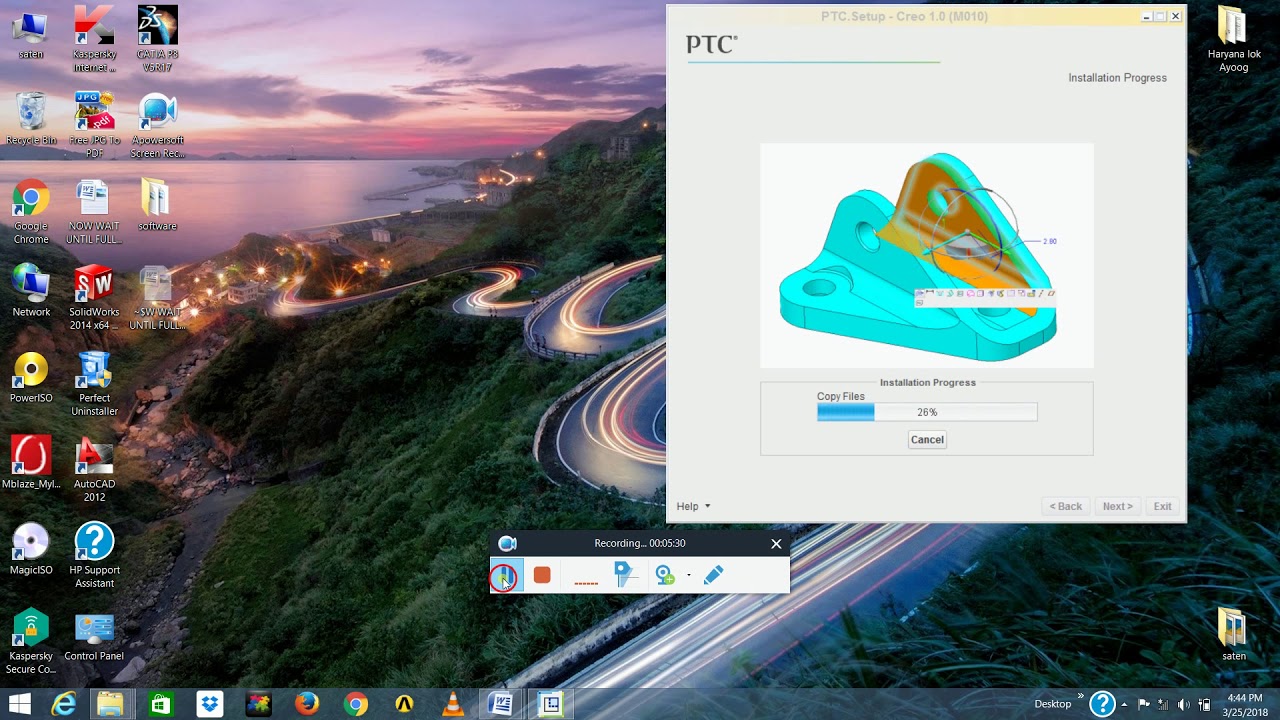The image size is (1280, 720).
Task: Stop the recording with the orange square
Action: pyautogui.click(x=542, y=575)
